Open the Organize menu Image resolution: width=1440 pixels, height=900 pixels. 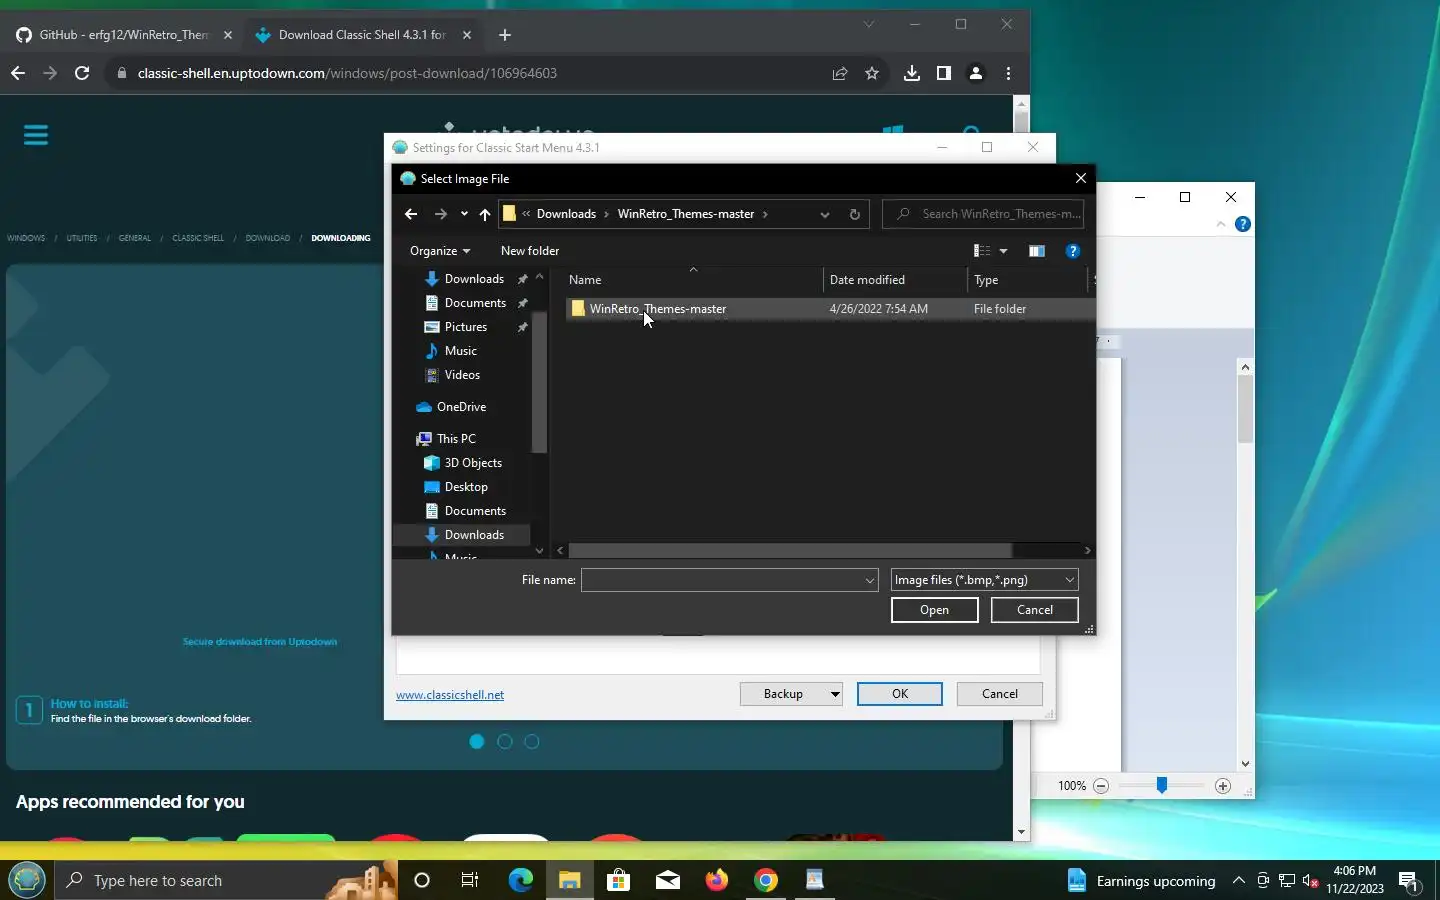440,251
